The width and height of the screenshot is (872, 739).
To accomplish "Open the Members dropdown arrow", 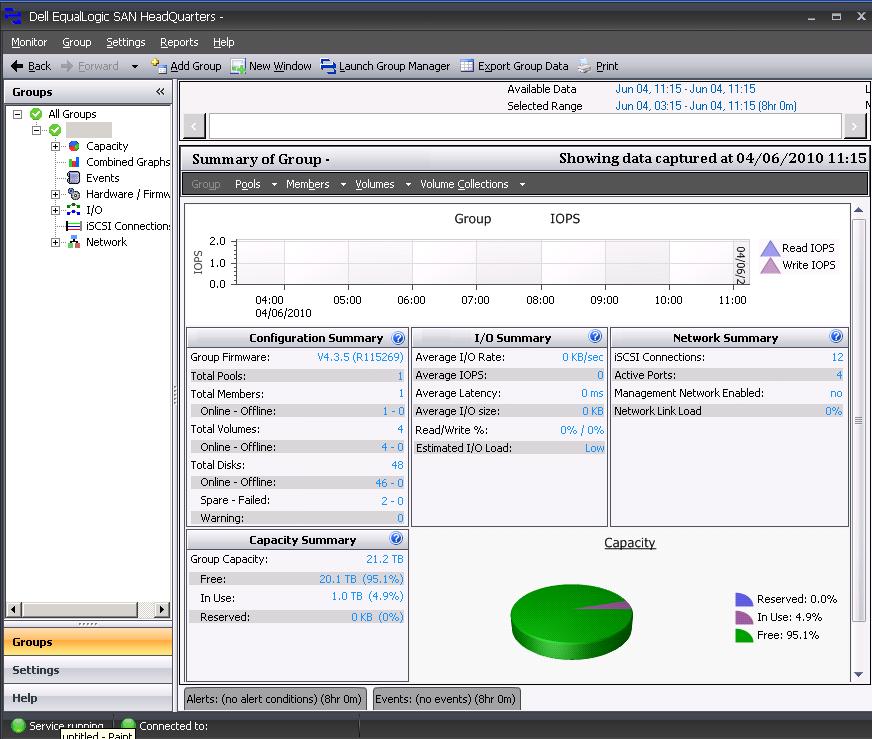I will click(343, 185).
